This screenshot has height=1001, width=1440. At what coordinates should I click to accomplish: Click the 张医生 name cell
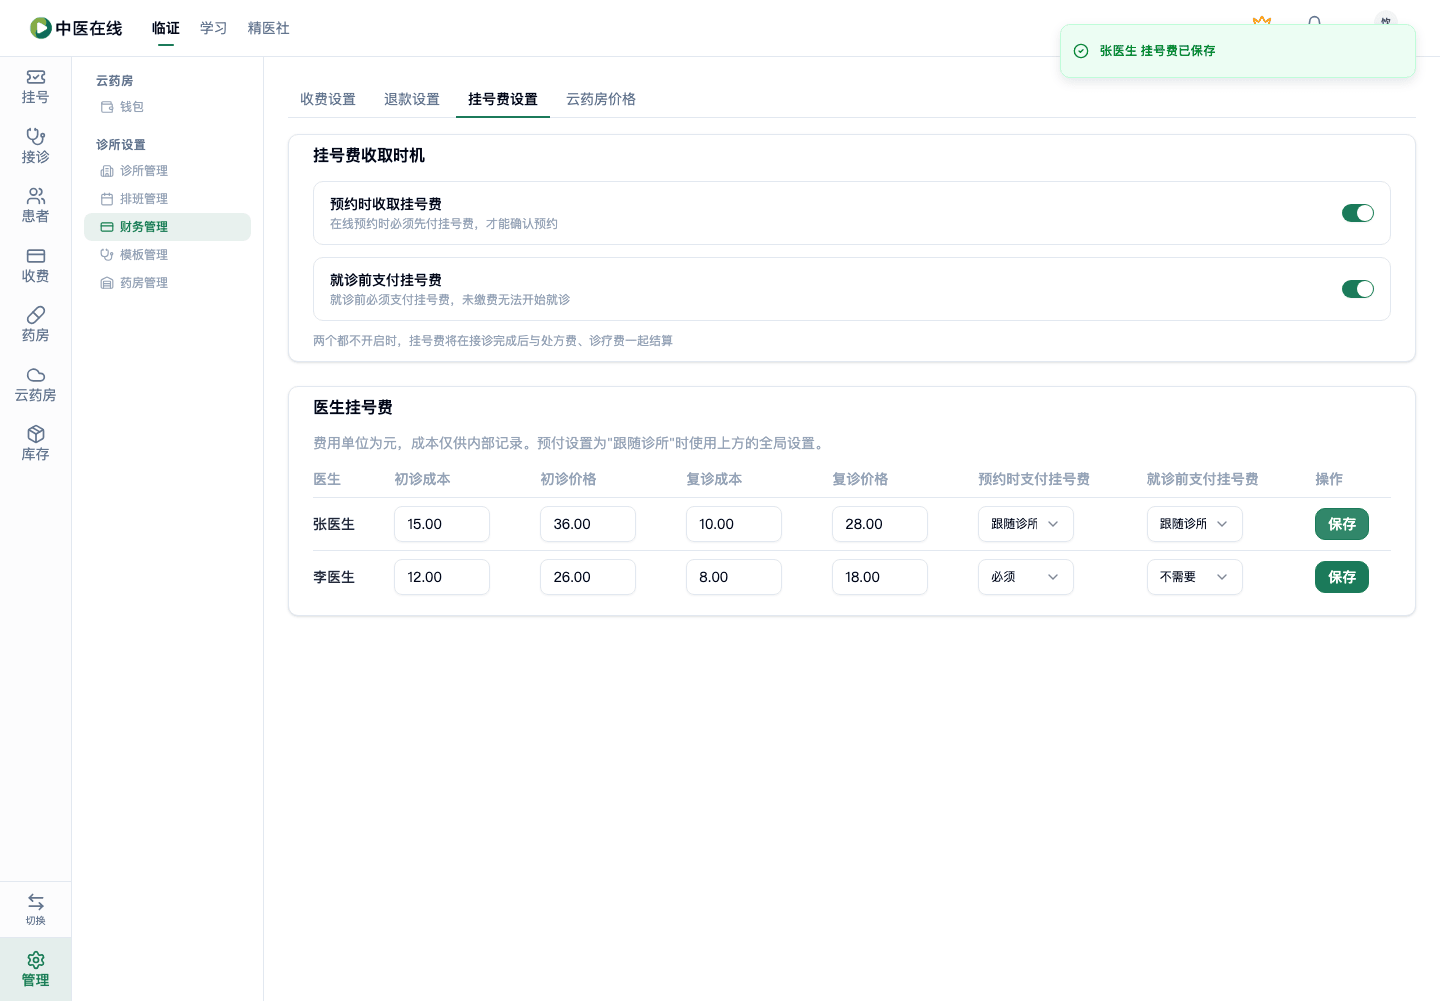pos(334,524)
